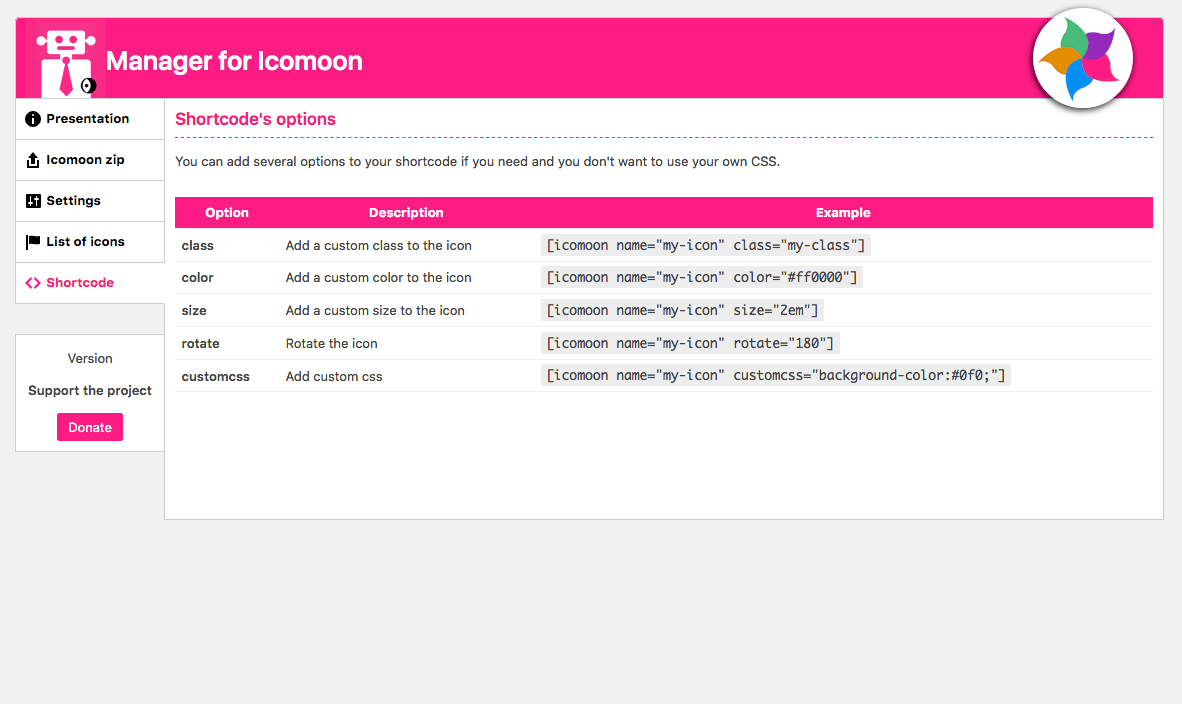
Task: Click 'Add a custom class to the icon'
Action: (x=378, y=246)
